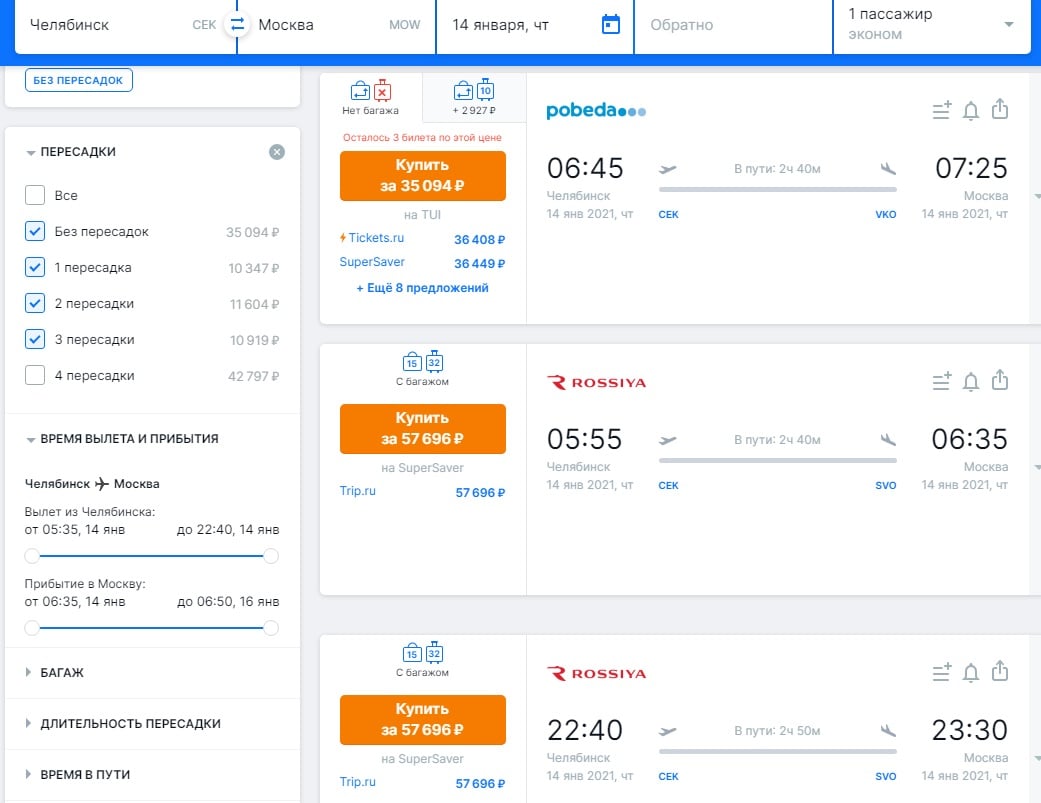
Task: Swap origin and destination cities
Action: point(237,25)
